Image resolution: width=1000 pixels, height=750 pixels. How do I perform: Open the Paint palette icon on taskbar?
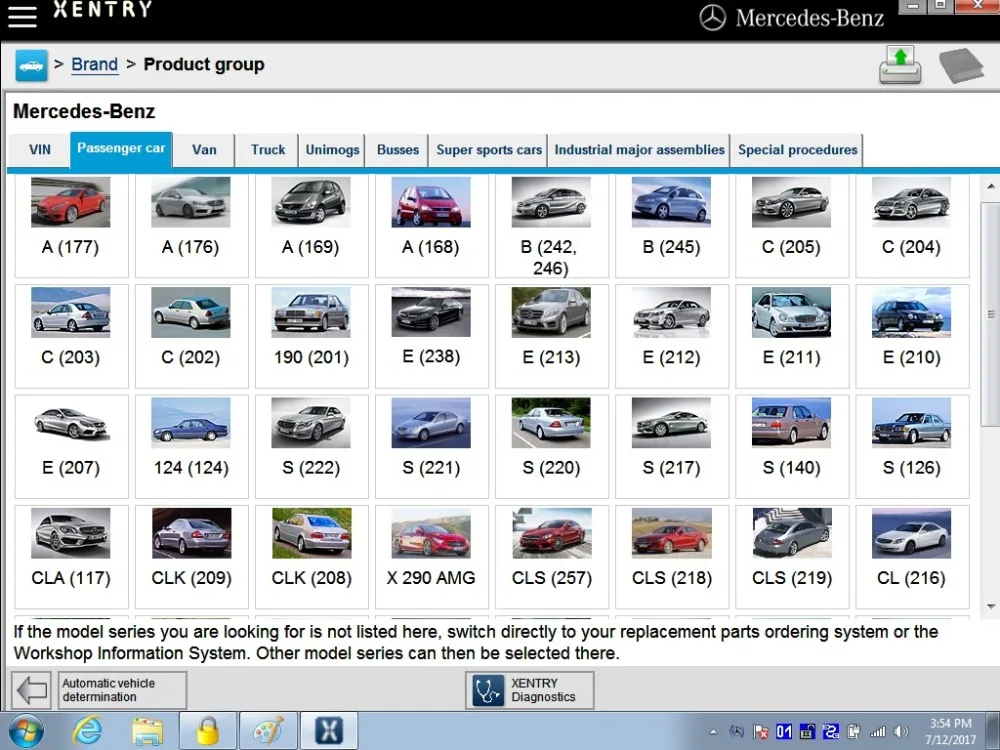(268, 731)
